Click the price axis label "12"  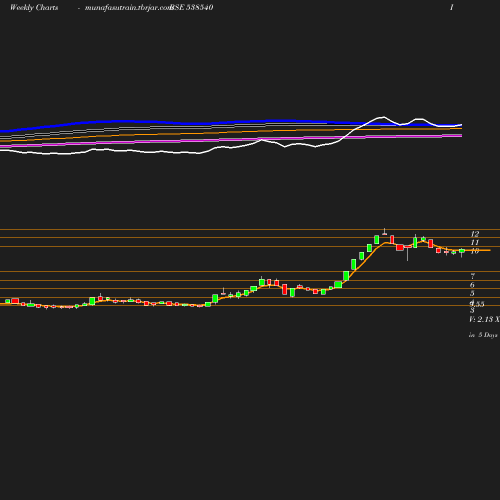tap(475, 234)
